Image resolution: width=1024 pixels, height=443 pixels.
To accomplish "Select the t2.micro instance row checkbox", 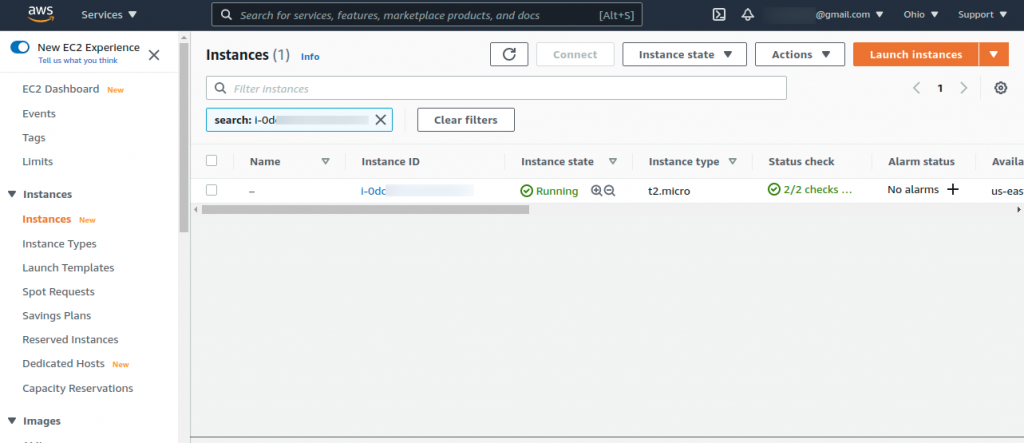I will [211, 190].
